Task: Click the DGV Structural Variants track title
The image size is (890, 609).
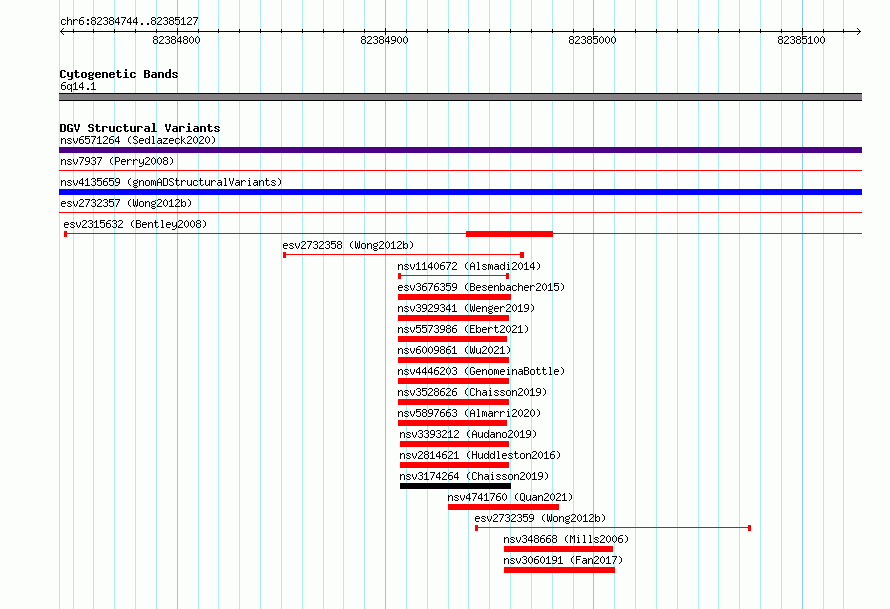Action: [140, 128]
